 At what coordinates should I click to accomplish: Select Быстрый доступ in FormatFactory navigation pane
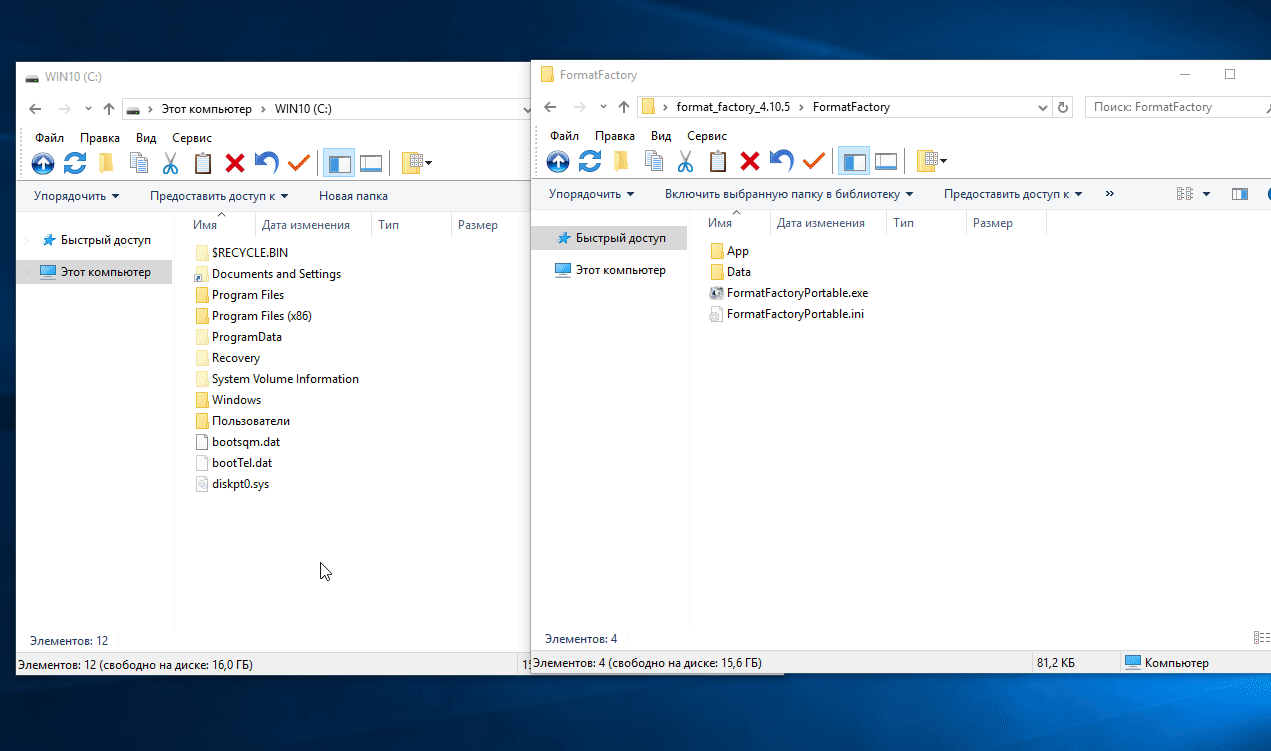(x=610, y=238)
